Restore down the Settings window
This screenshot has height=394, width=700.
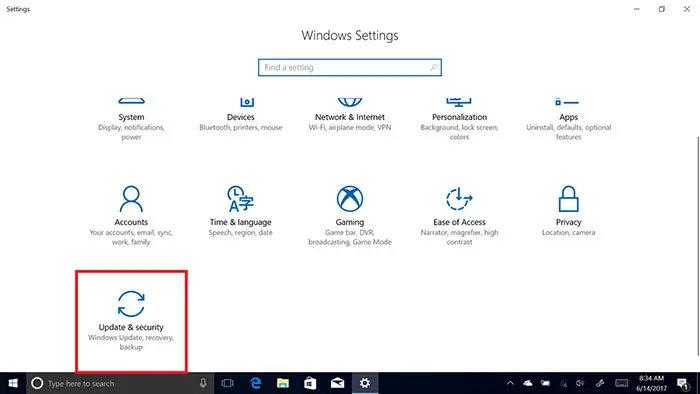pyautogui.click(x=662, y=9)
